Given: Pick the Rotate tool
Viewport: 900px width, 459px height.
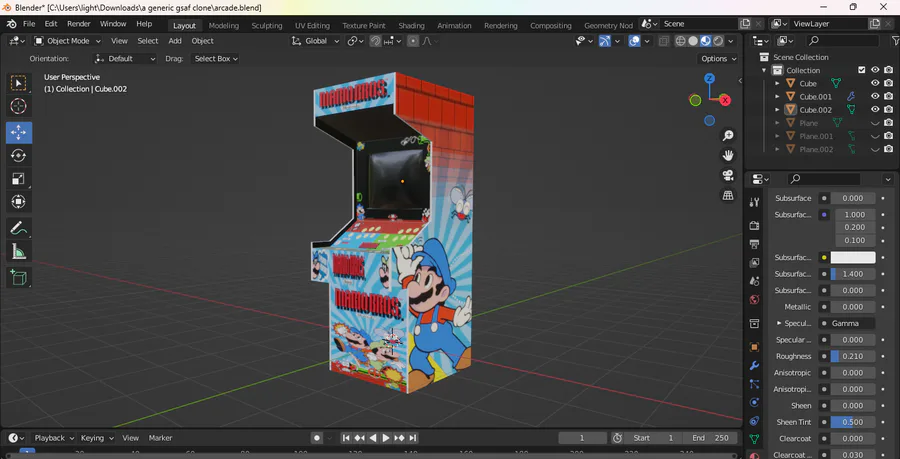Looking at the screenshot, I should click(x=18, y=155).
